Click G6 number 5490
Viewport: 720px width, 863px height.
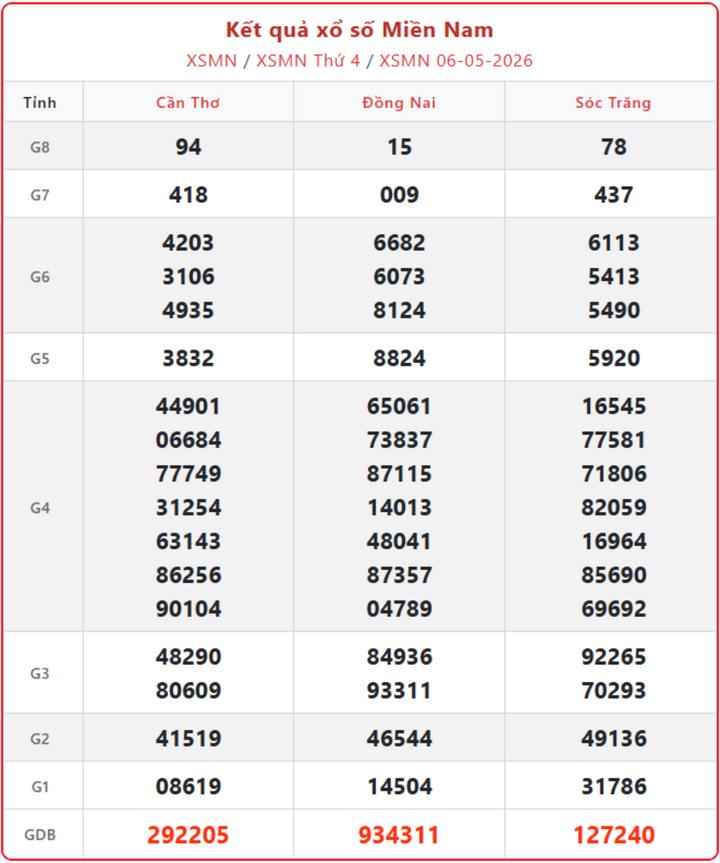[613, 310]
